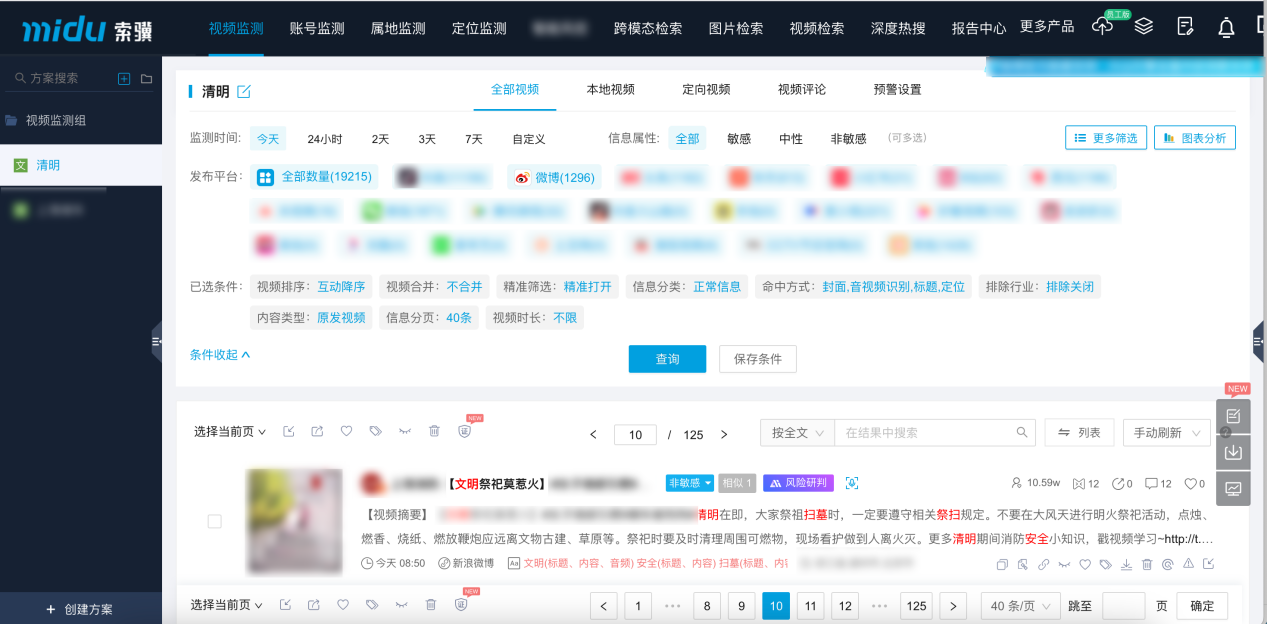Tick the checkbox beside the first video result

tap(216, 521)
